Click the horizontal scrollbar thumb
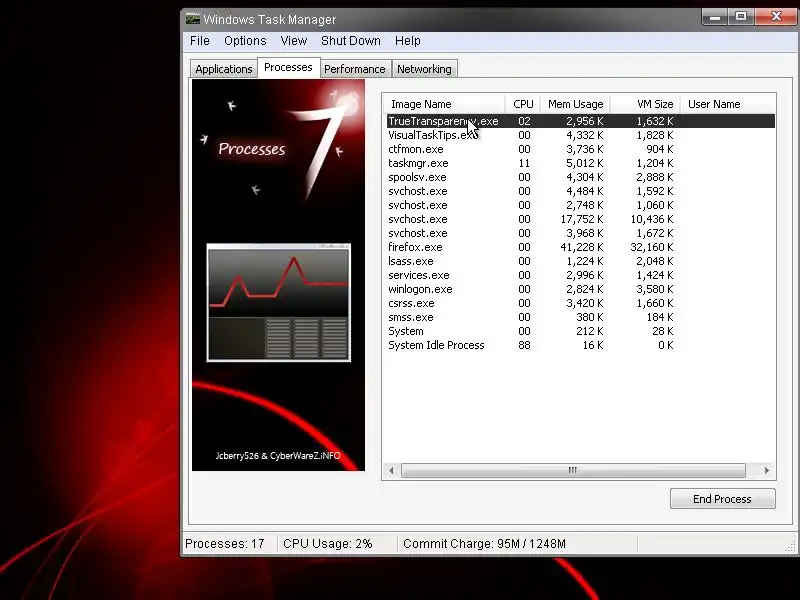The width and height of the screenshot is (800, 600). [573, 470]
